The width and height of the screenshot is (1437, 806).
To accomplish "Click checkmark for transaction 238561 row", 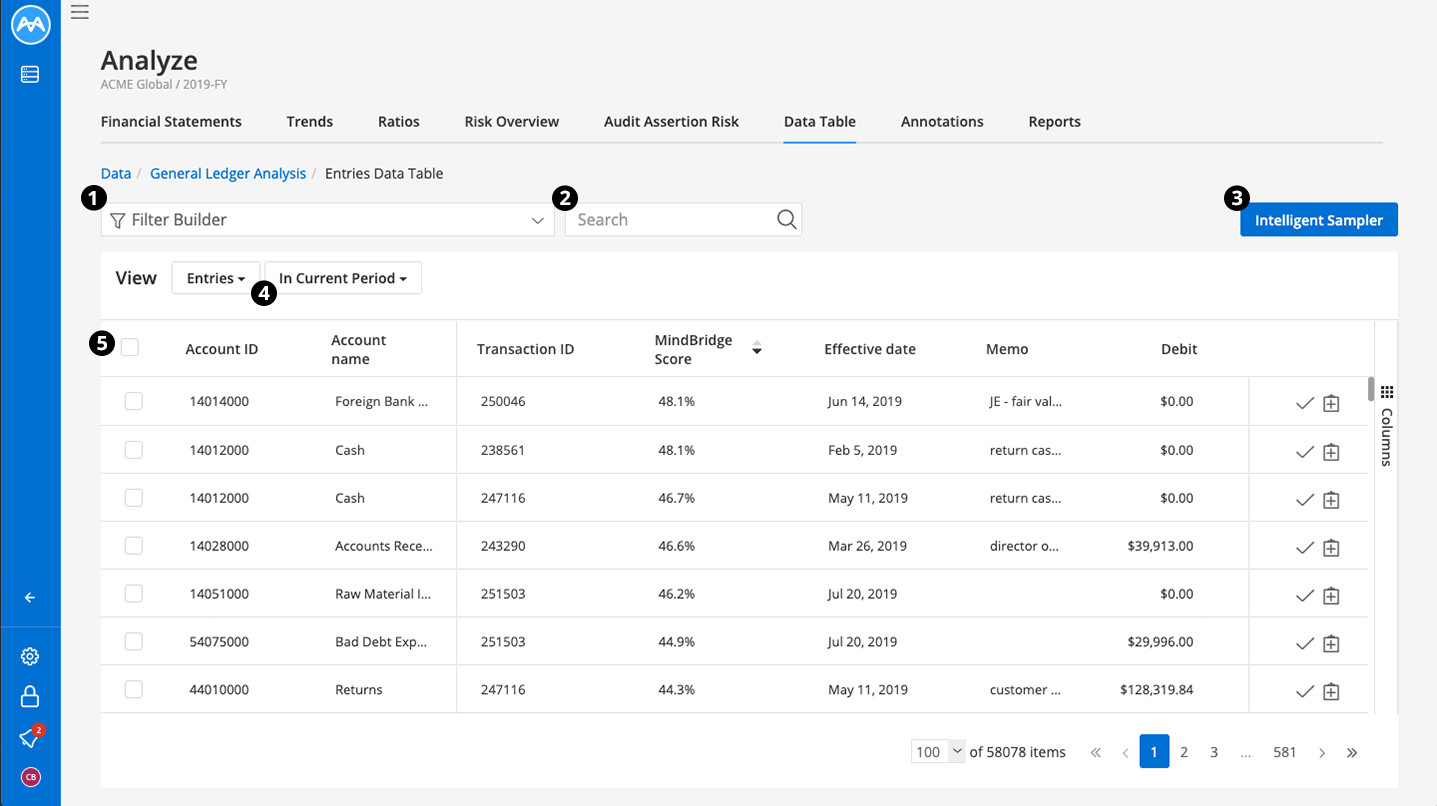I will tap(1304, 451).
